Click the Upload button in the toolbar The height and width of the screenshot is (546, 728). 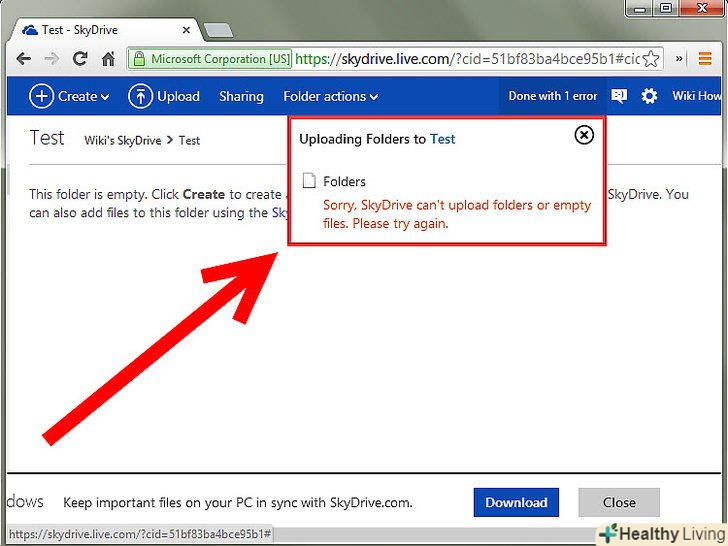click(x=164, y=96)
